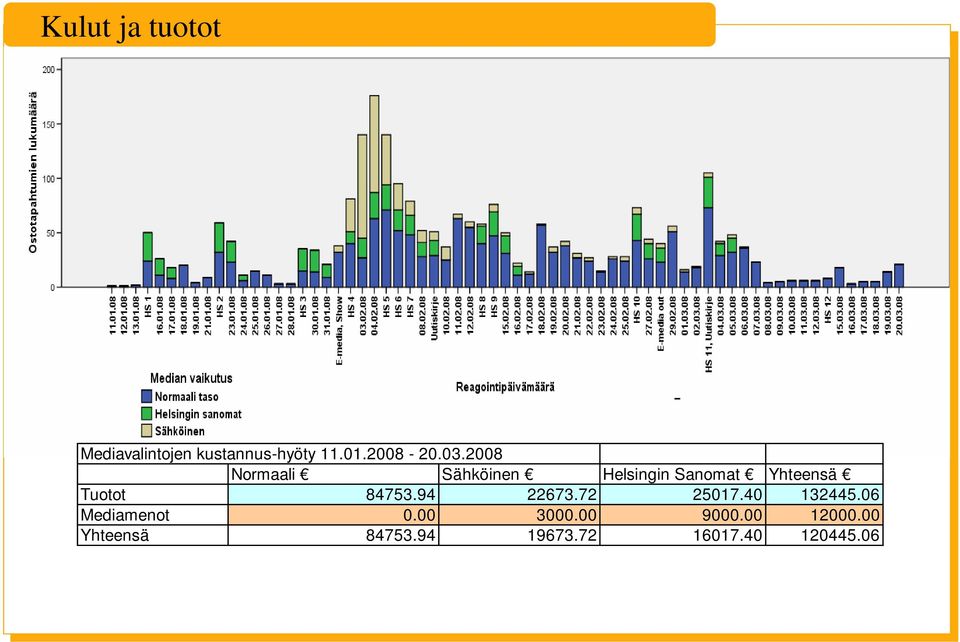This screenshot has width=960, height=642.
Task: Click the column header "Sähköinen €"
Action: coord(487,474)
